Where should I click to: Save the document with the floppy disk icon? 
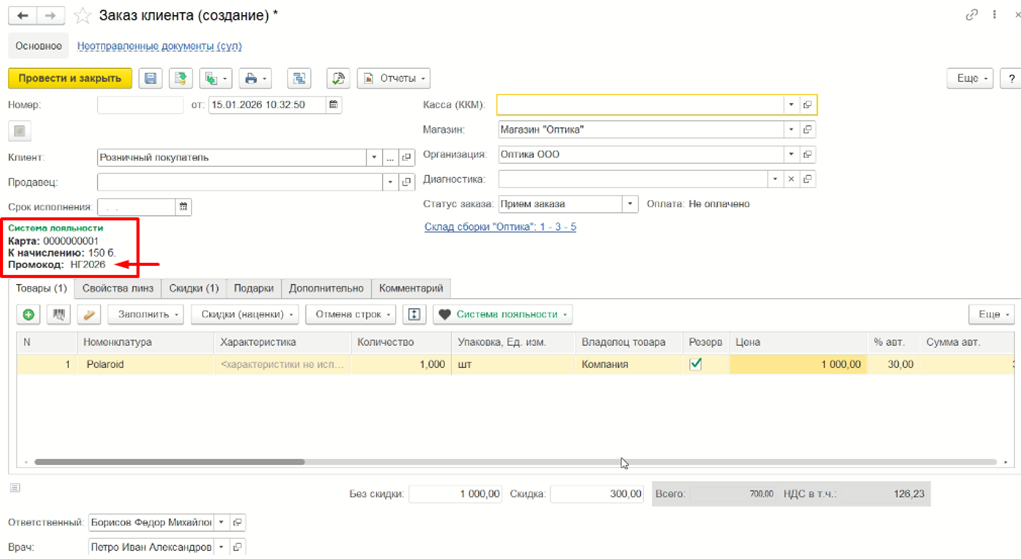click(150, 78)
